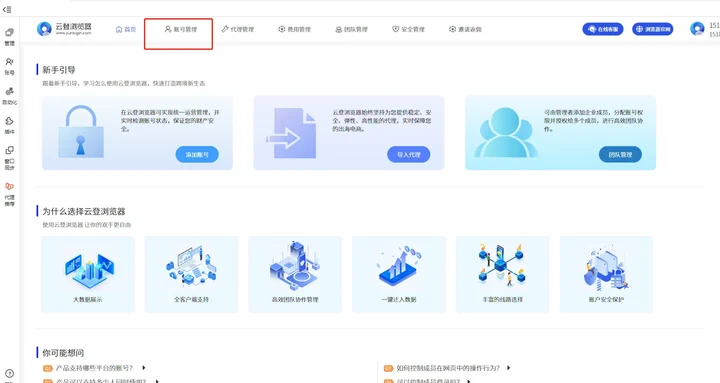
Task: Select the 一键迁入数据 feature card
Action: coord(399,274)
